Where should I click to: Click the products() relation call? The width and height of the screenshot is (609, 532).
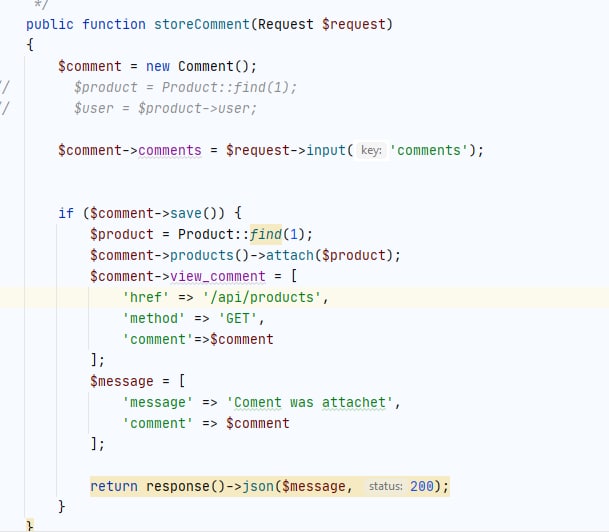[x=209, y=255]
